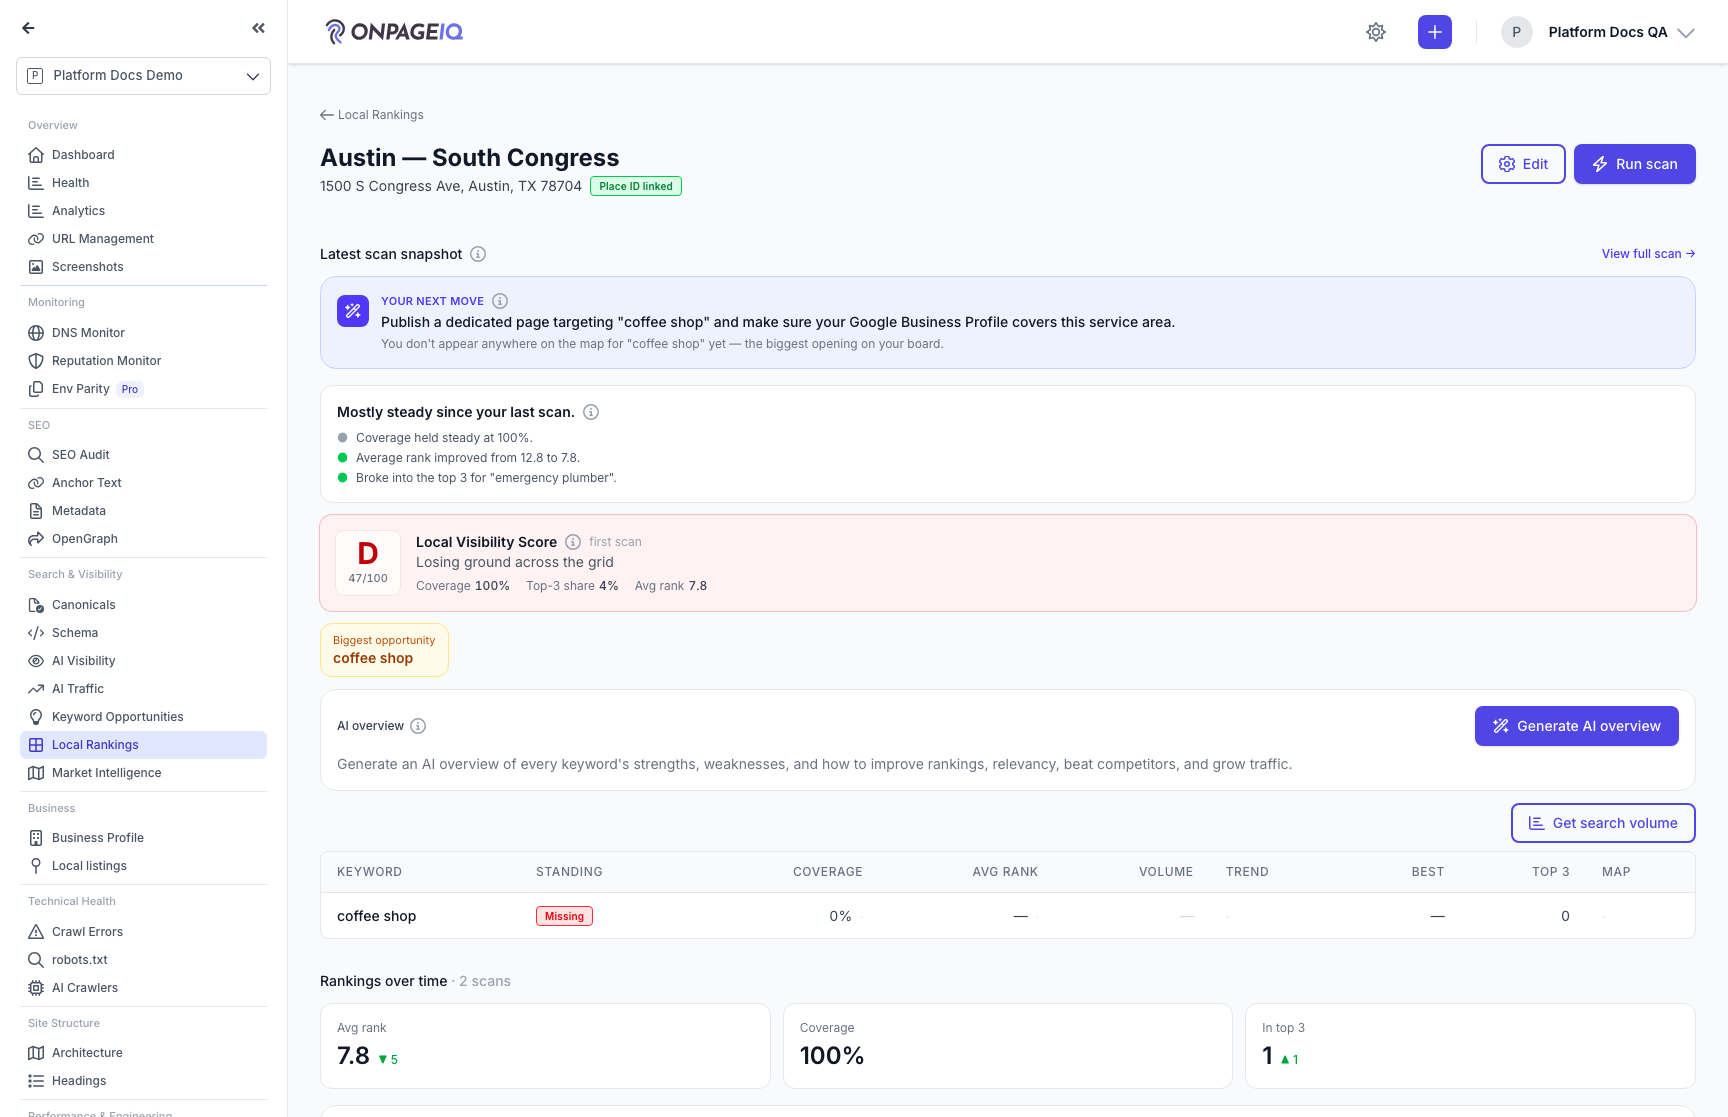
Task: Click info icon next to Local Visibility Score
Action: pyautogui.click(x=573, y=542)
